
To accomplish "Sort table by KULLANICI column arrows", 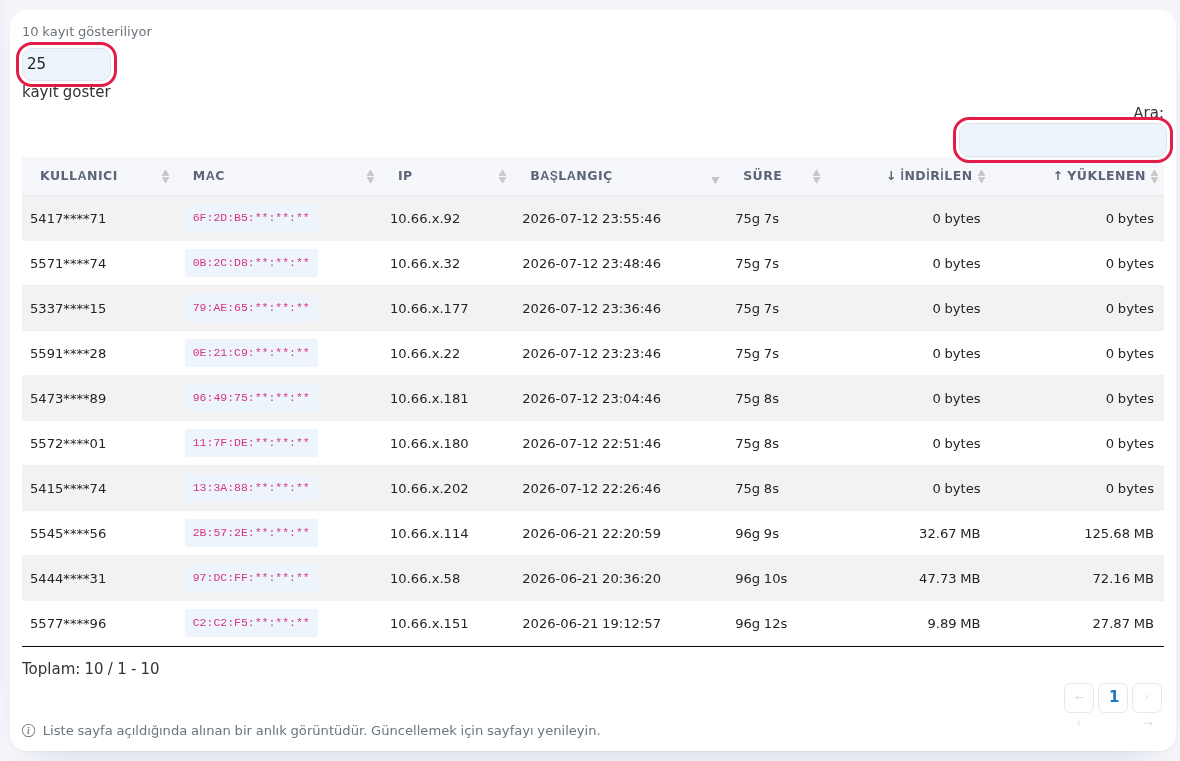I will [x=166, y=176].
